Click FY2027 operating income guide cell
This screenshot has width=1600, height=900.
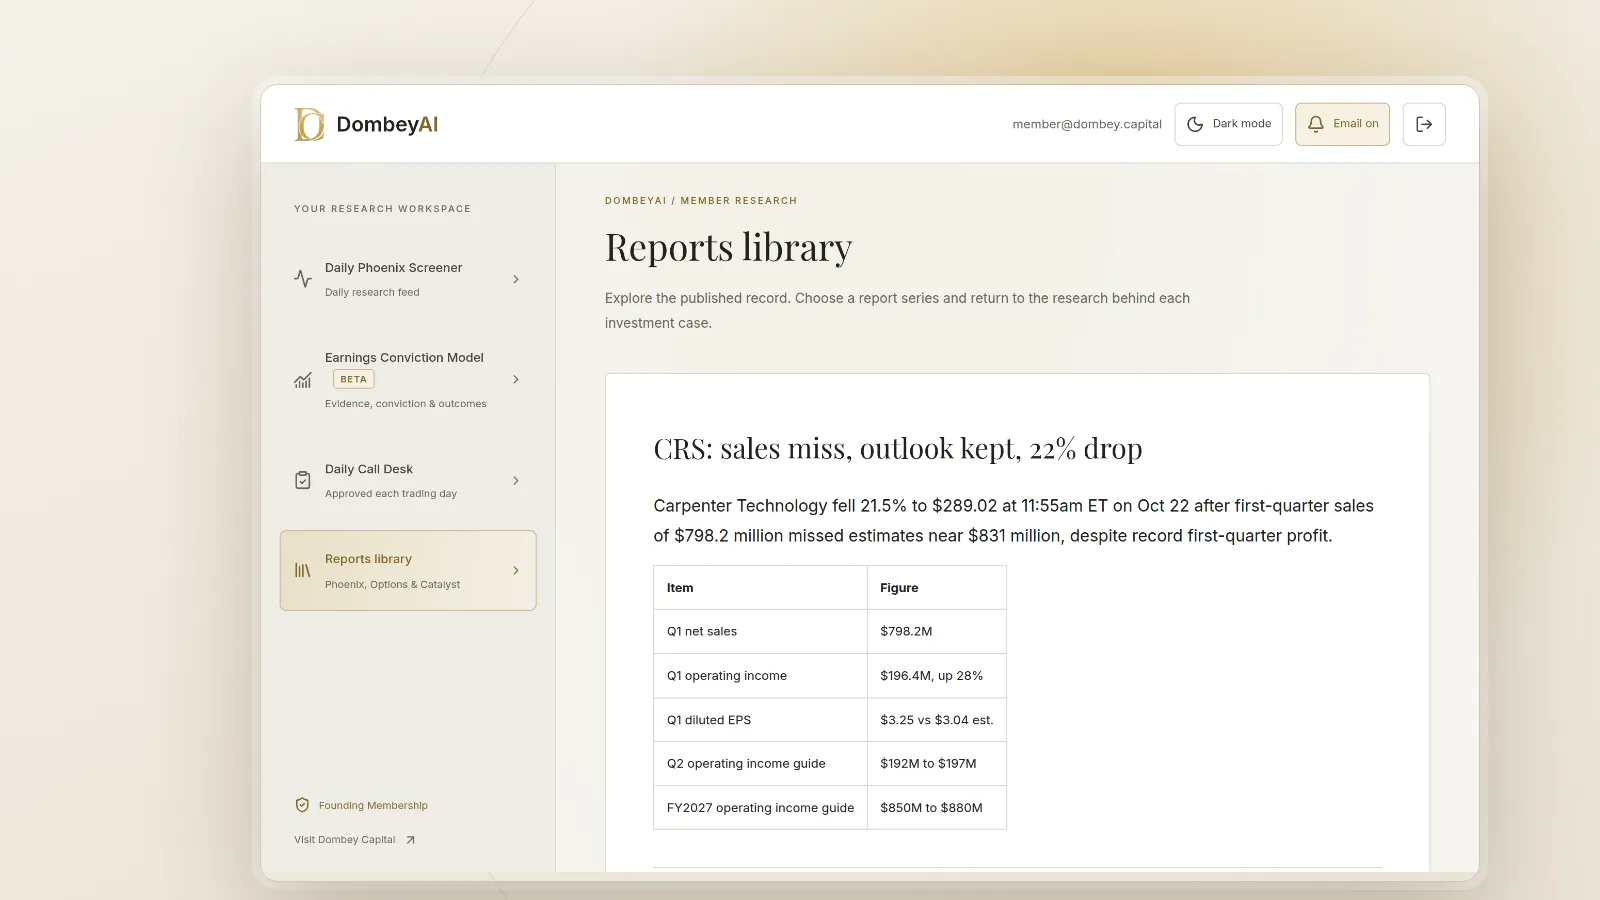tap(760, 808)
